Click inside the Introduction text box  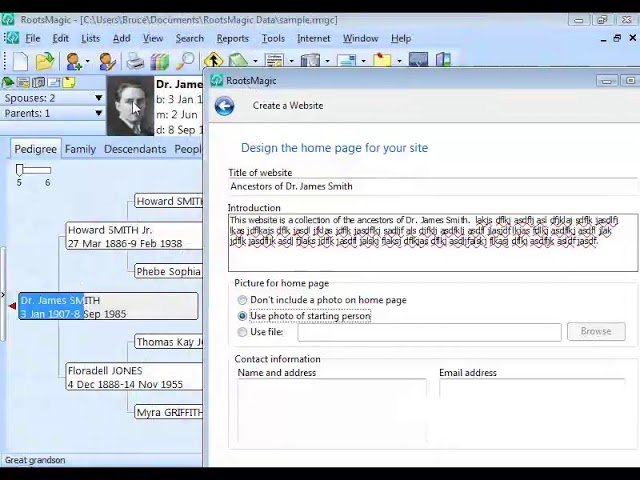pyautogui.click(x=433, y=242)
